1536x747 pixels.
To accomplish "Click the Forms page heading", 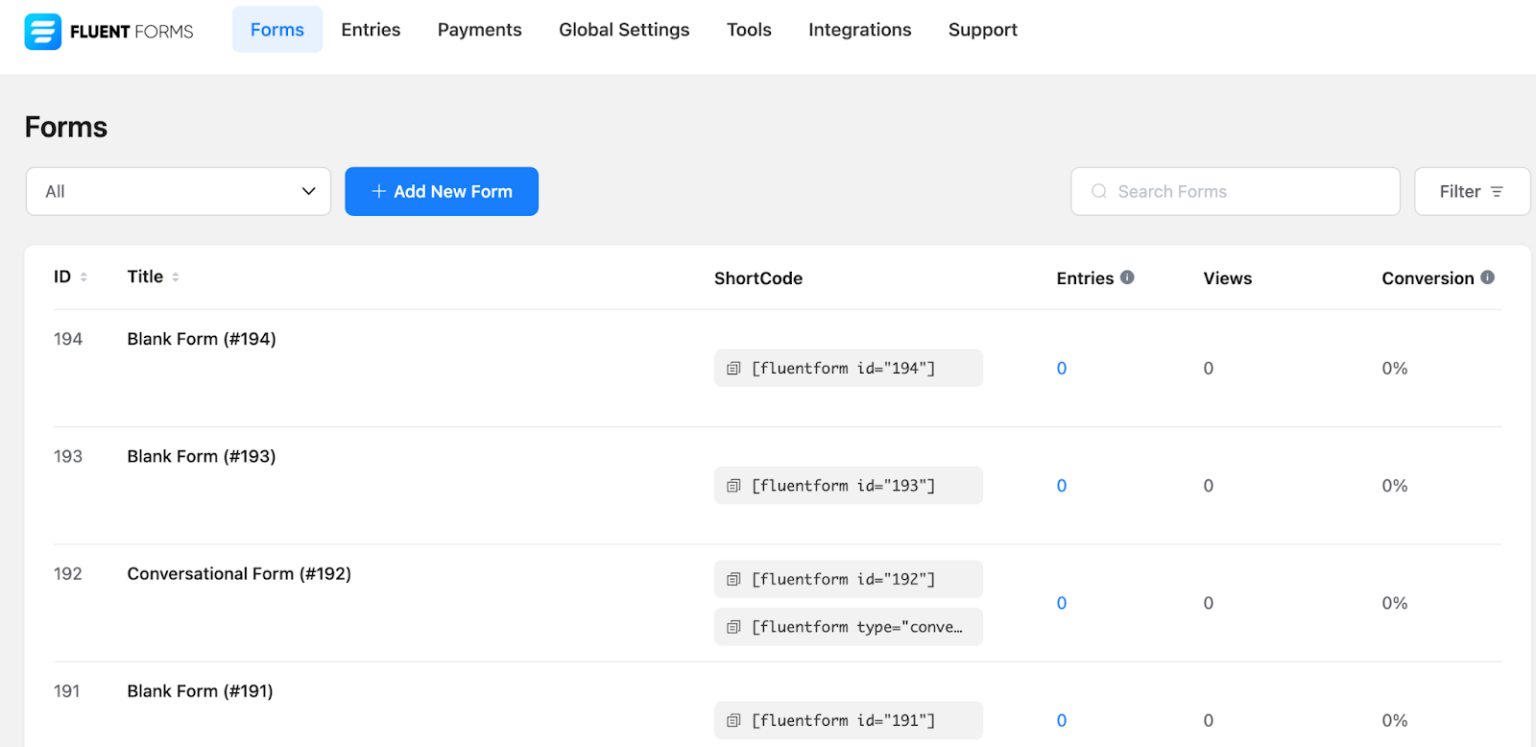I will point(66,127).
